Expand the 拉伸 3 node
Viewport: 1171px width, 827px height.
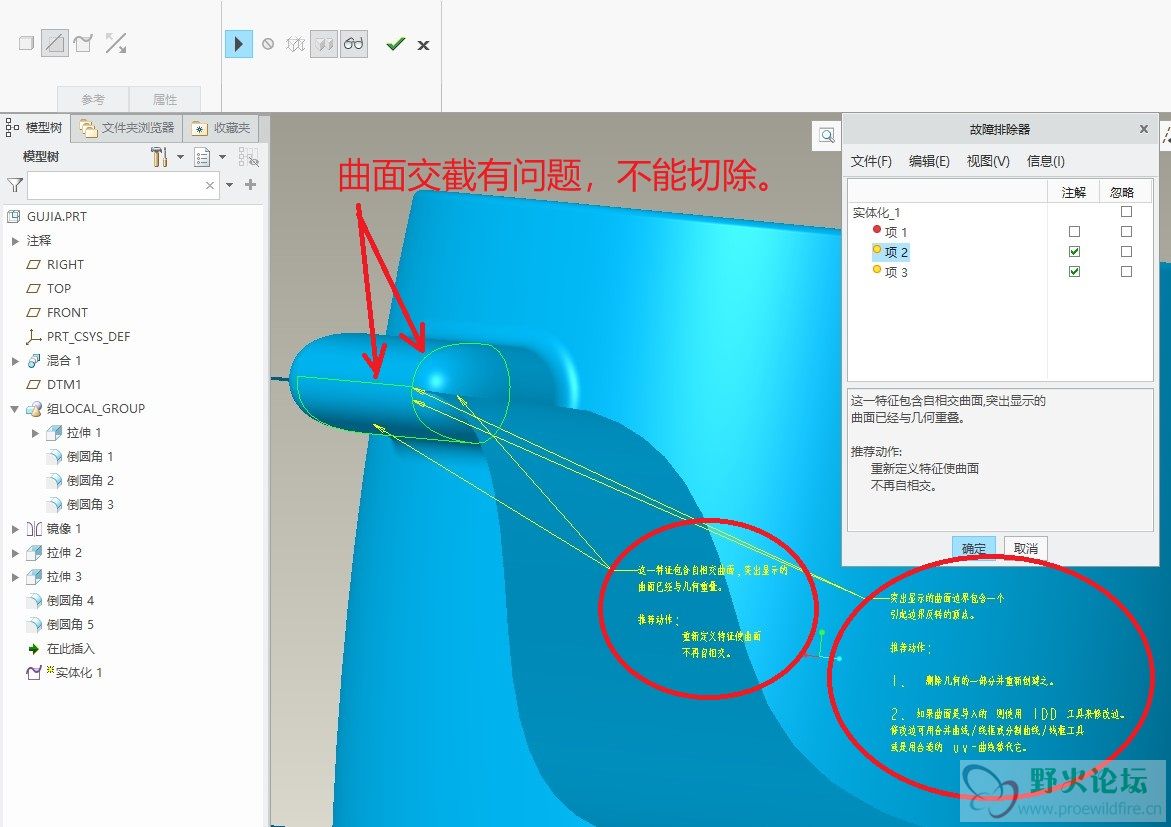[15, 577]
